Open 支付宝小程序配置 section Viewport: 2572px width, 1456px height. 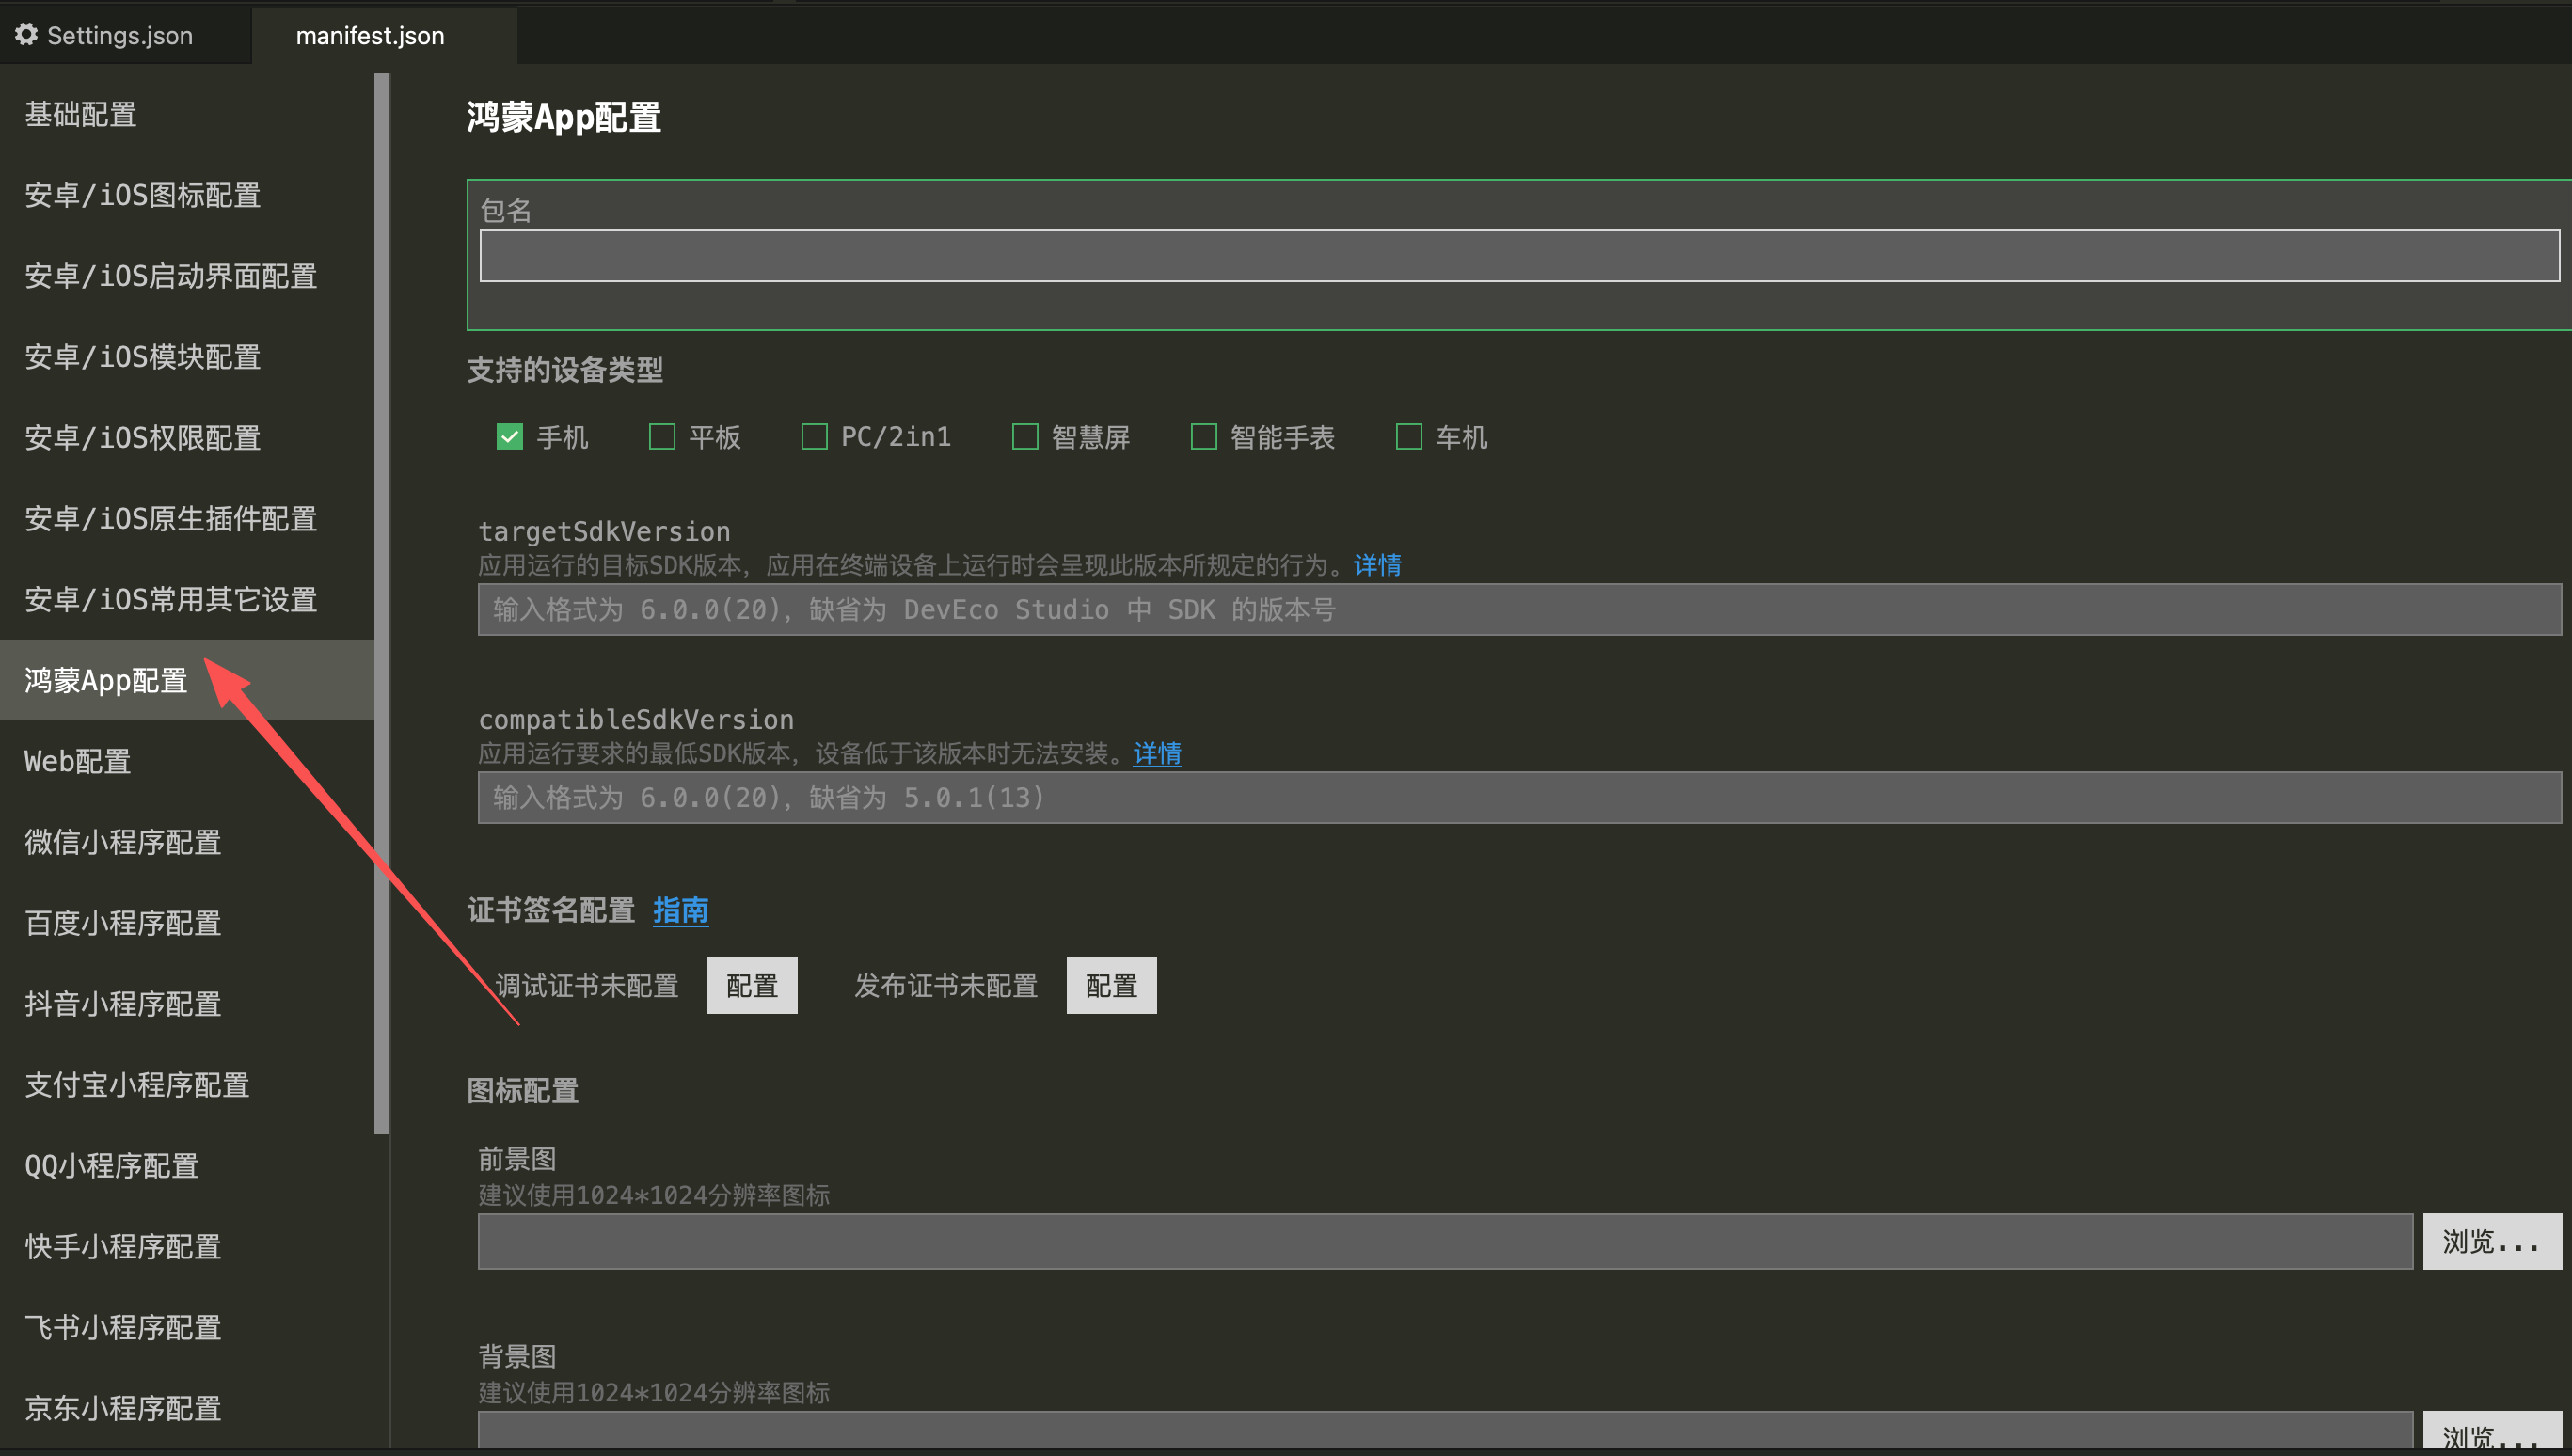pos(187,1085)
